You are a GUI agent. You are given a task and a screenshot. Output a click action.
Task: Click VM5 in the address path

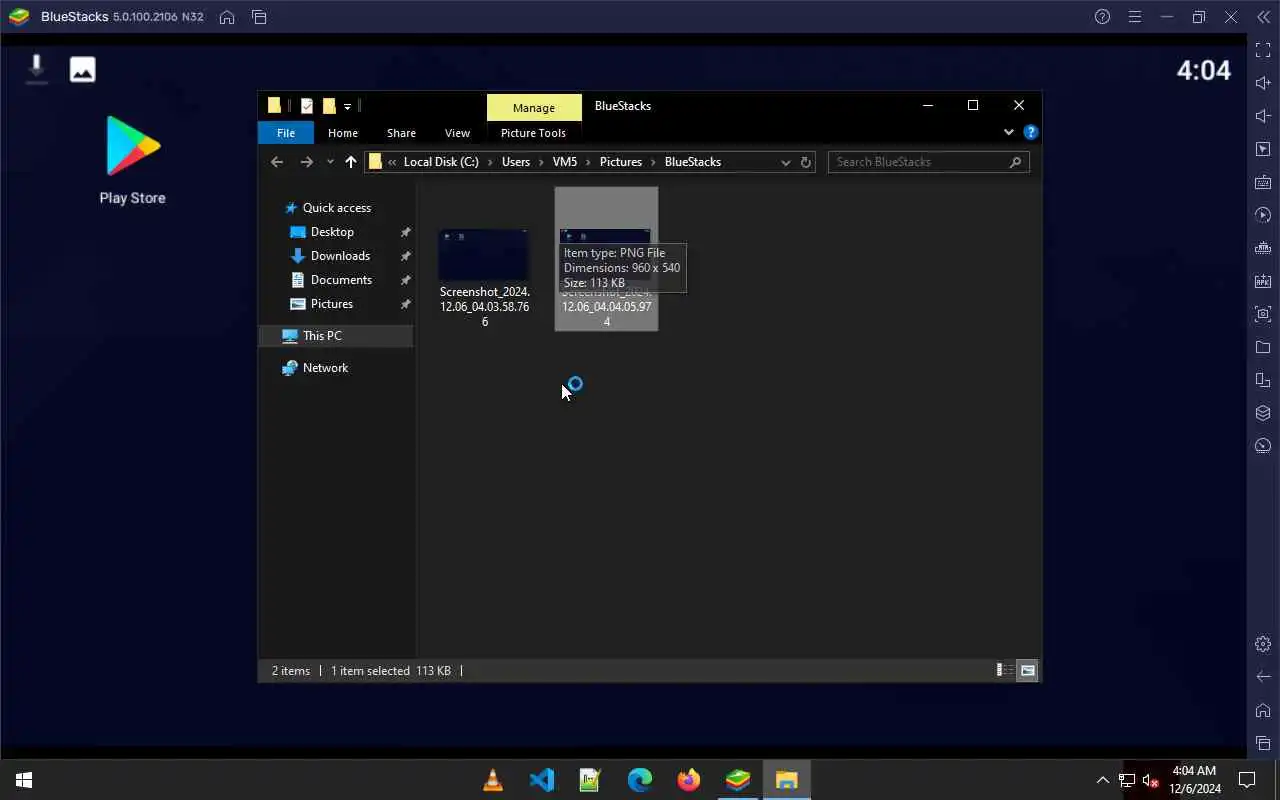point(565,162)
